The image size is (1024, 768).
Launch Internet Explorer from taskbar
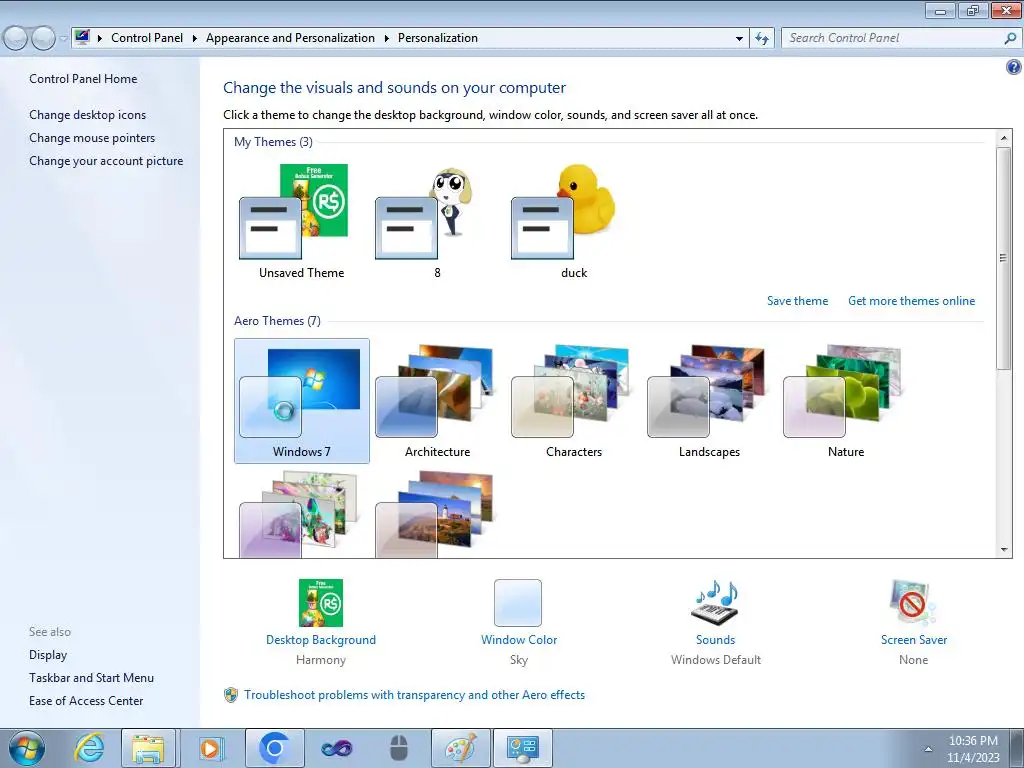pos(89,748)
